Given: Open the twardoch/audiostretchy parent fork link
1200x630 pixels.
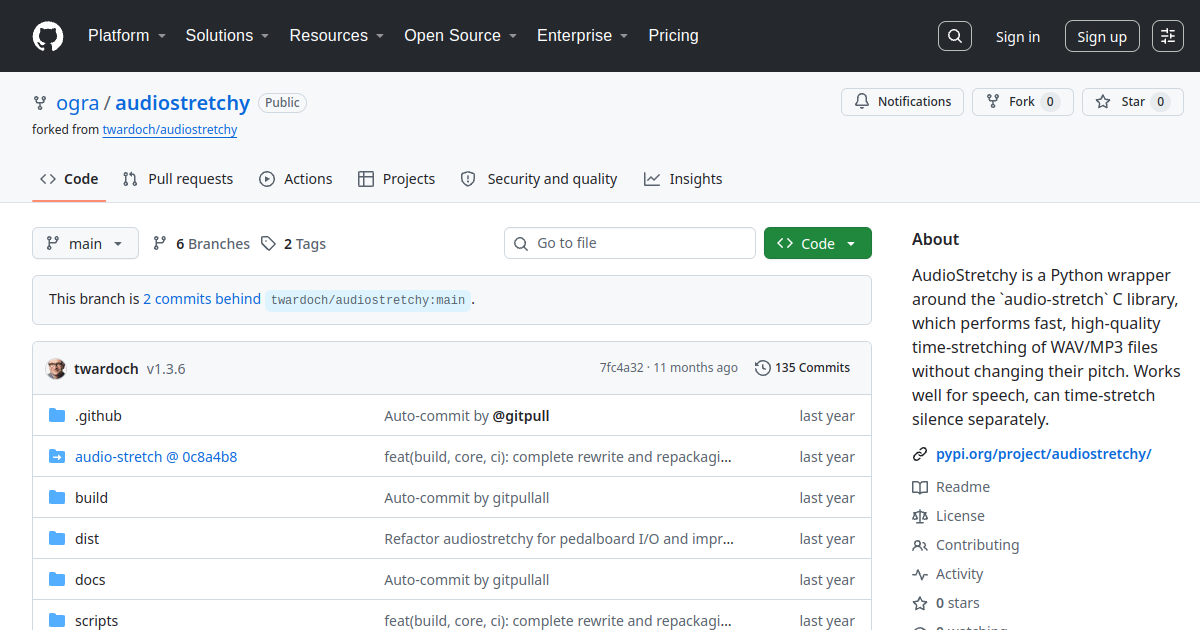Looking at the screenshot, I should pyautogui.click(x=170, y=130).
